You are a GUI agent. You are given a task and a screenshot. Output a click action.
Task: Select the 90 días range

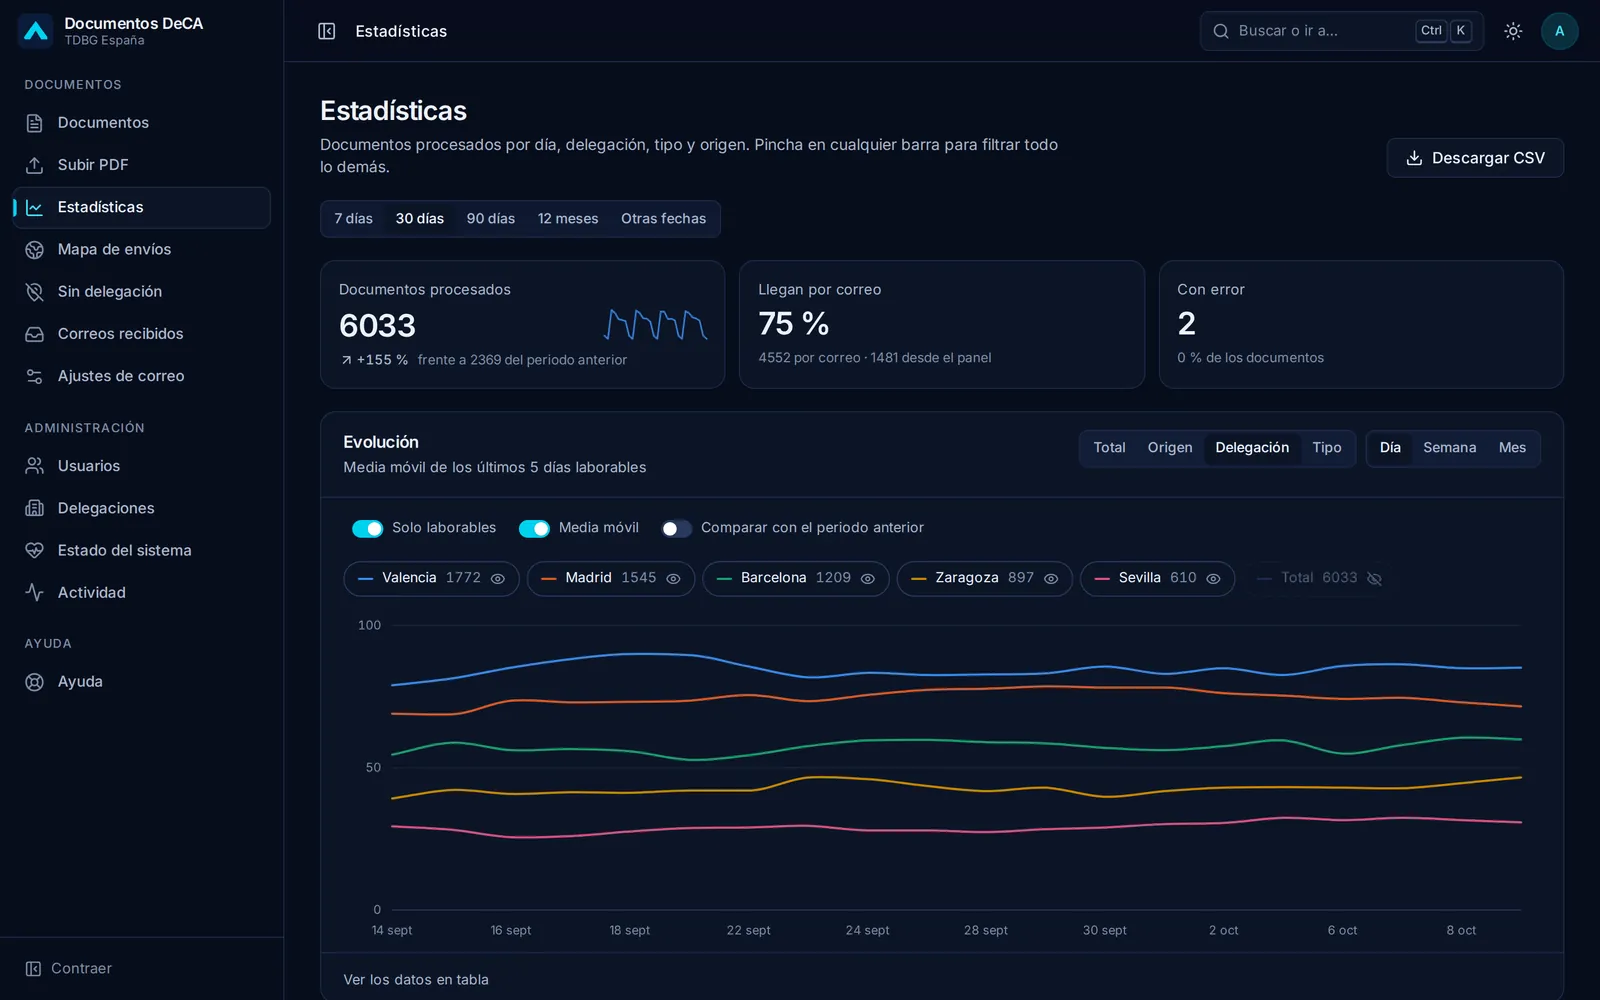click(x=491, y=219)
